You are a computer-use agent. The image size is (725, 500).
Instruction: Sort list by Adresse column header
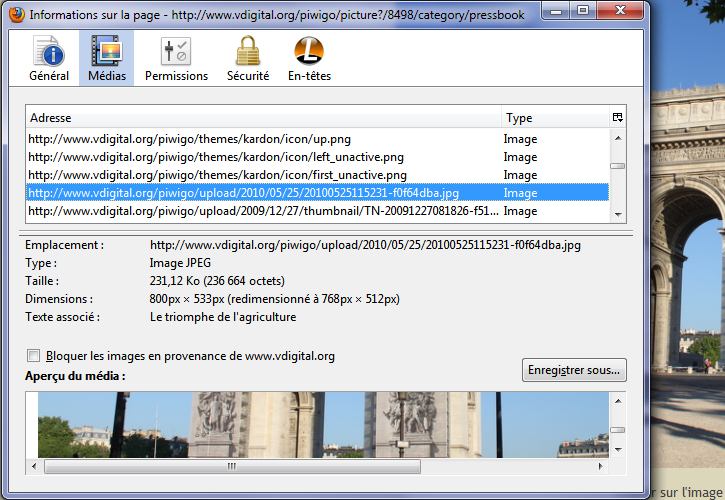pos(263,118)
